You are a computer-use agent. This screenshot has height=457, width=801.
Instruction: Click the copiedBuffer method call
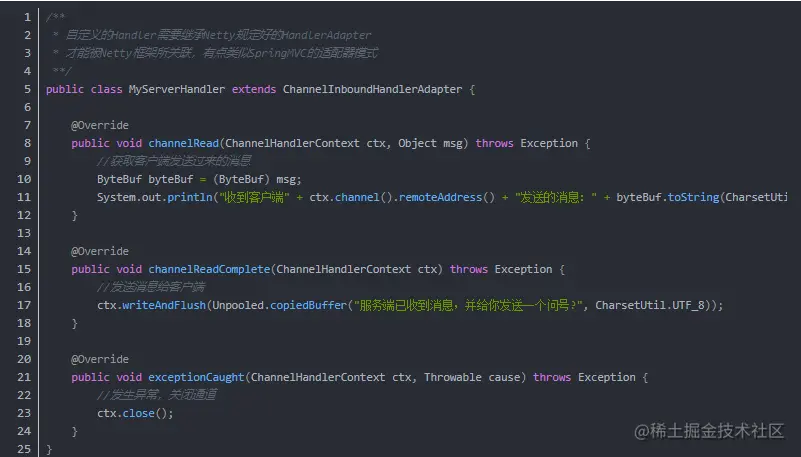point(308,305)
